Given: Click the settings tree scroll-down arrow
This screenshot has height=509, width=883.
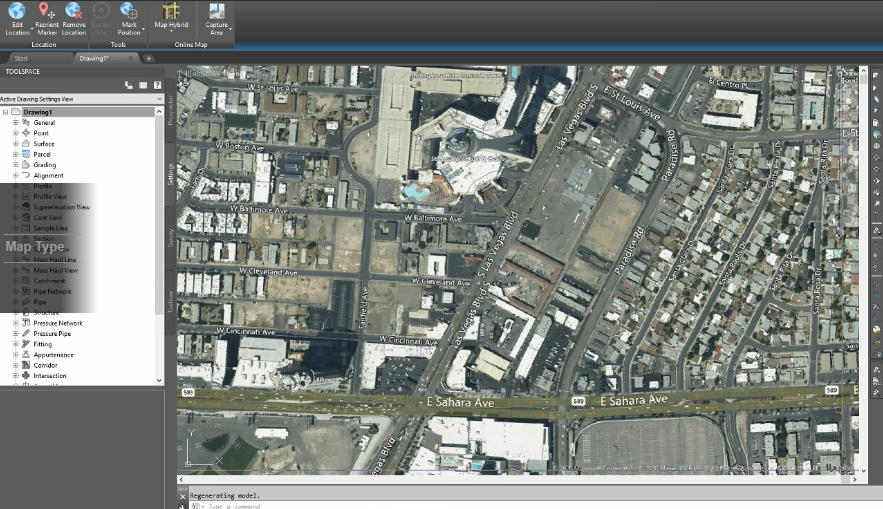Looking at the screenshot, I should (x=159, y=381).
